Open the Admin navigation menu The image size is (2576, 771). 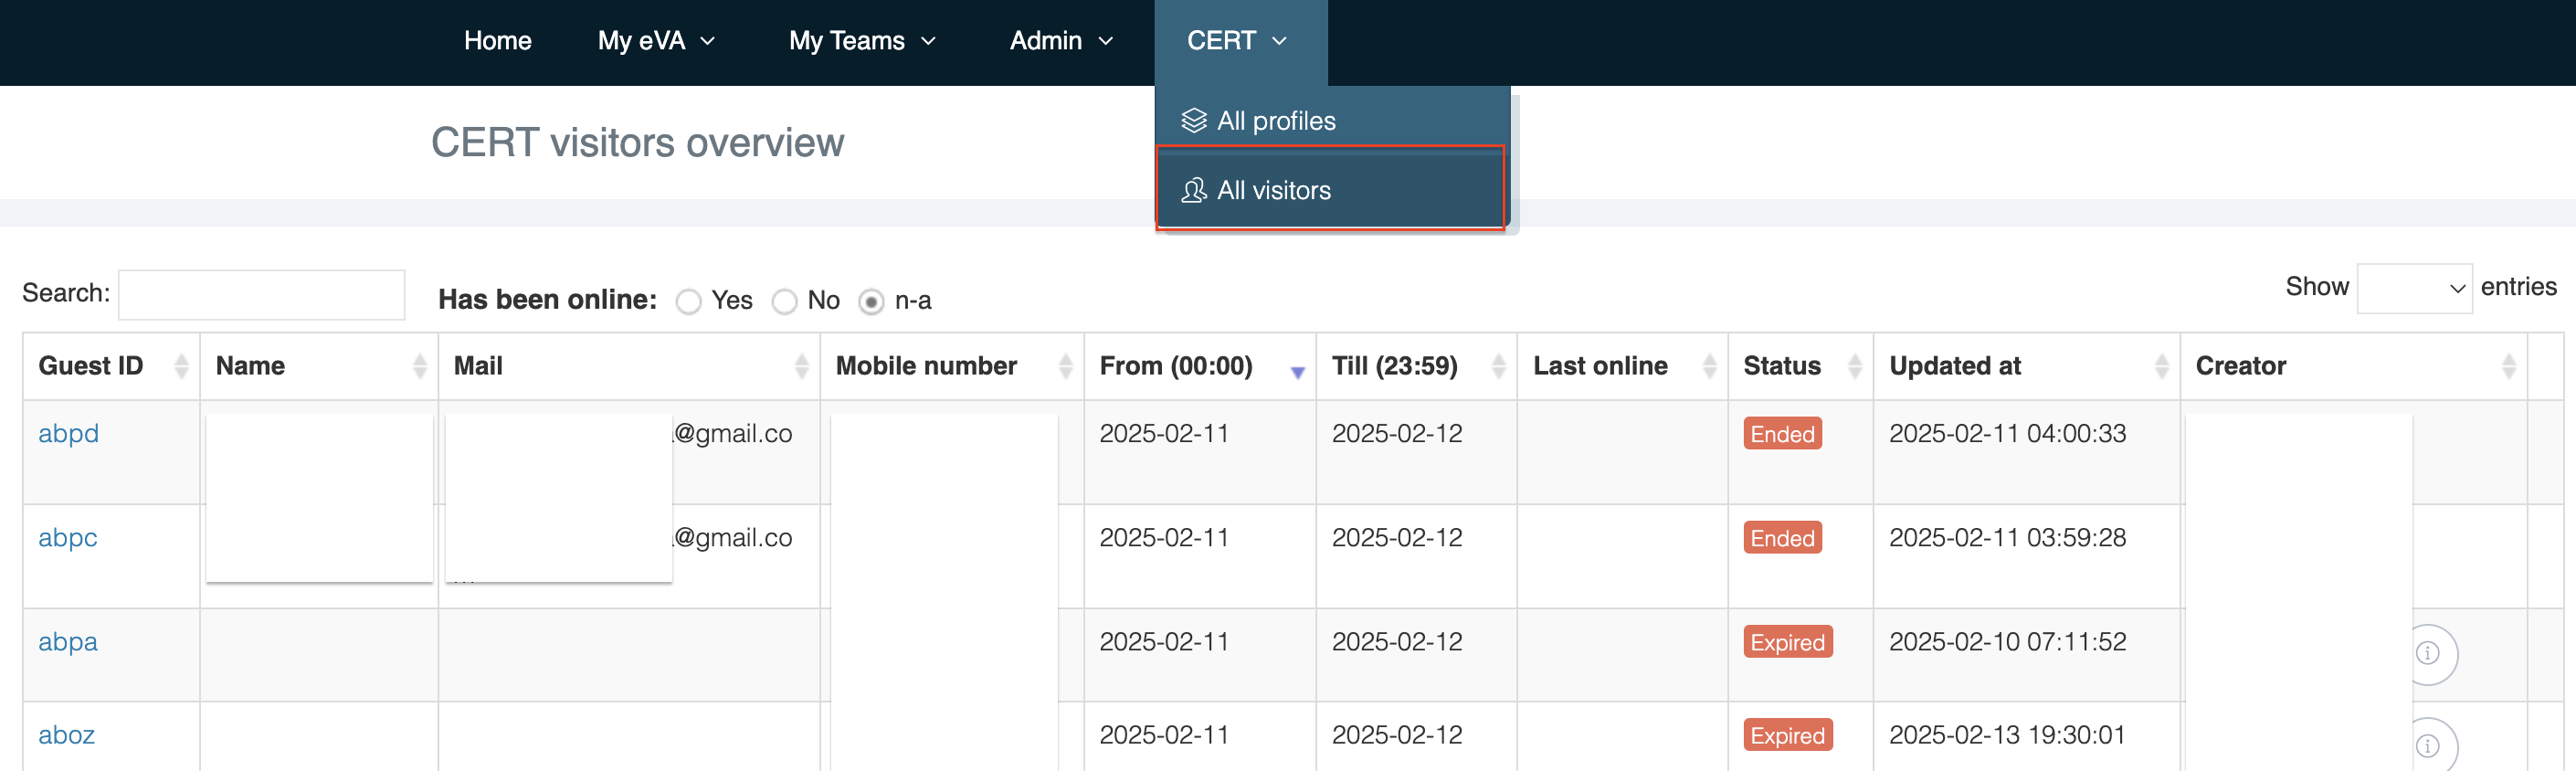(1060, 41)
